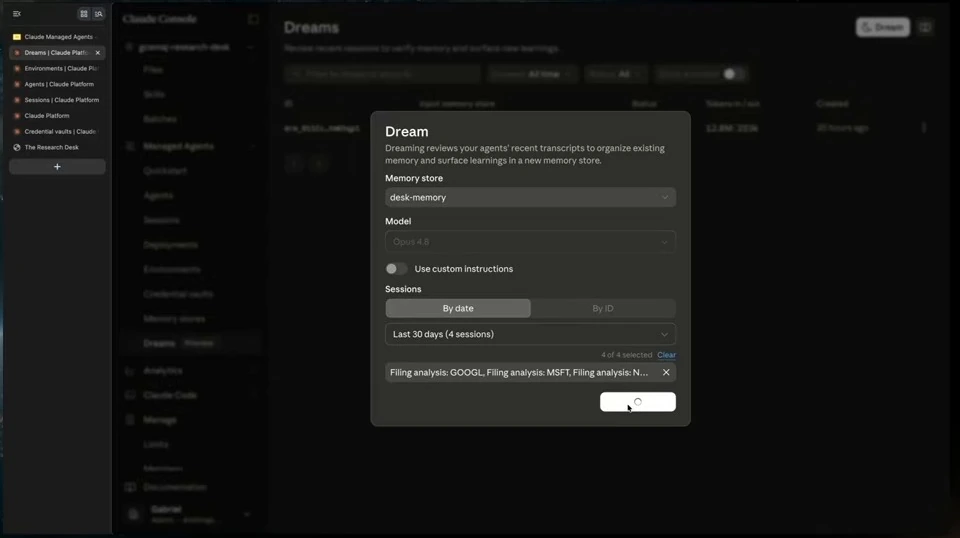Open the tab grid overview icon
Screen dimensions: 960x538
[84, 13]
